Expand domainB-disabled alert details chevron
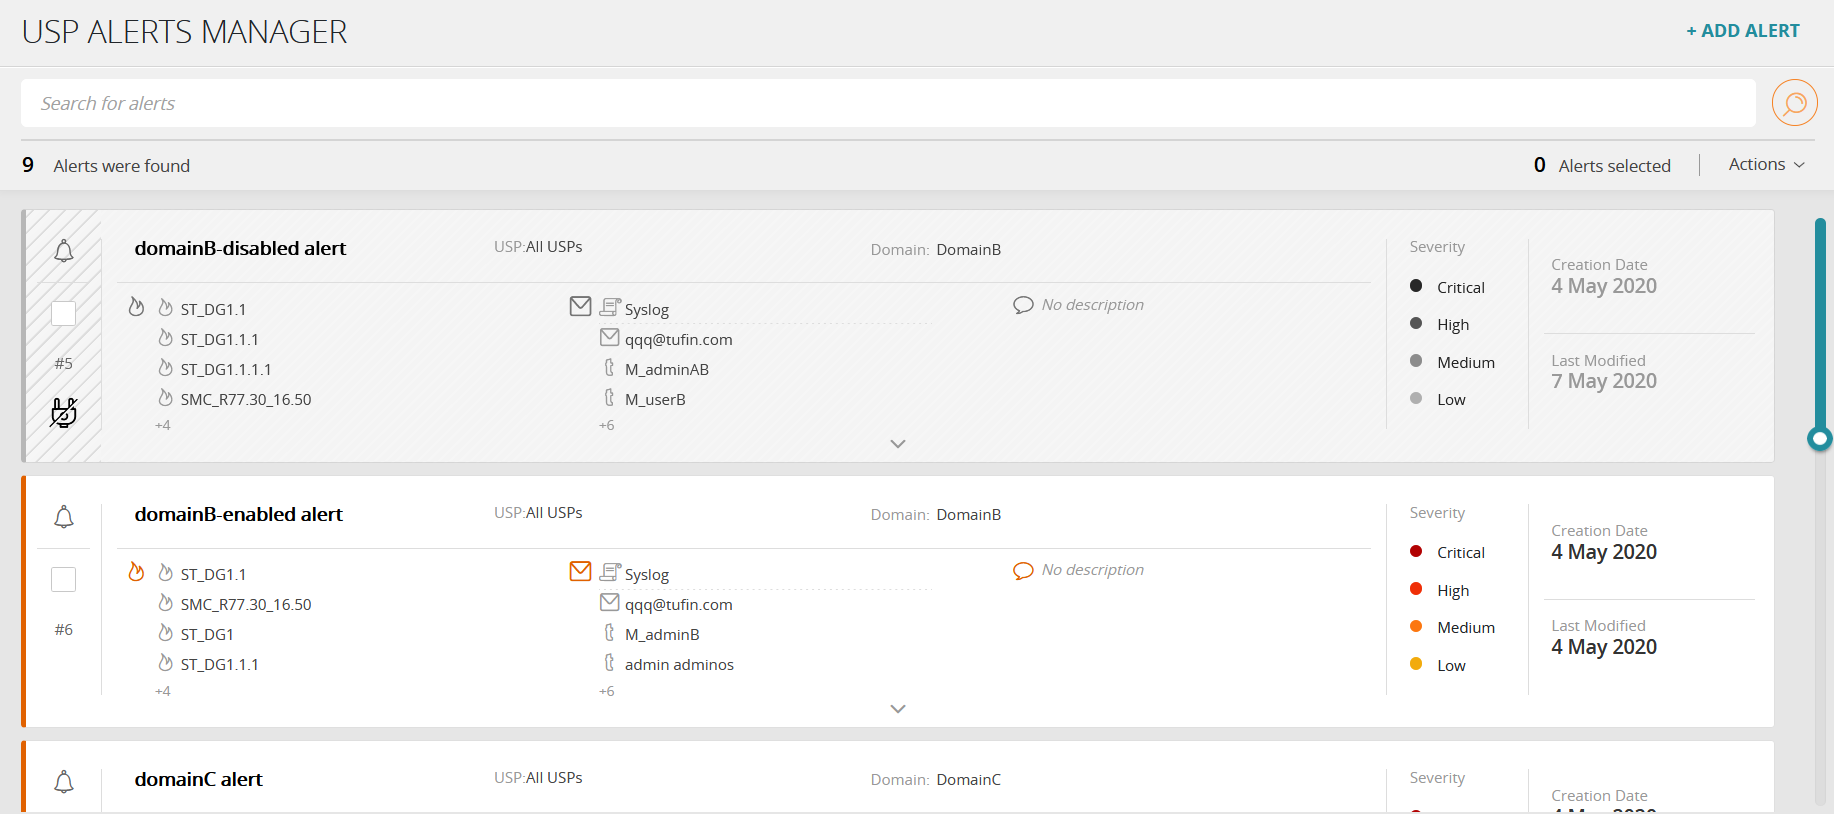 (x=898, y=444)
